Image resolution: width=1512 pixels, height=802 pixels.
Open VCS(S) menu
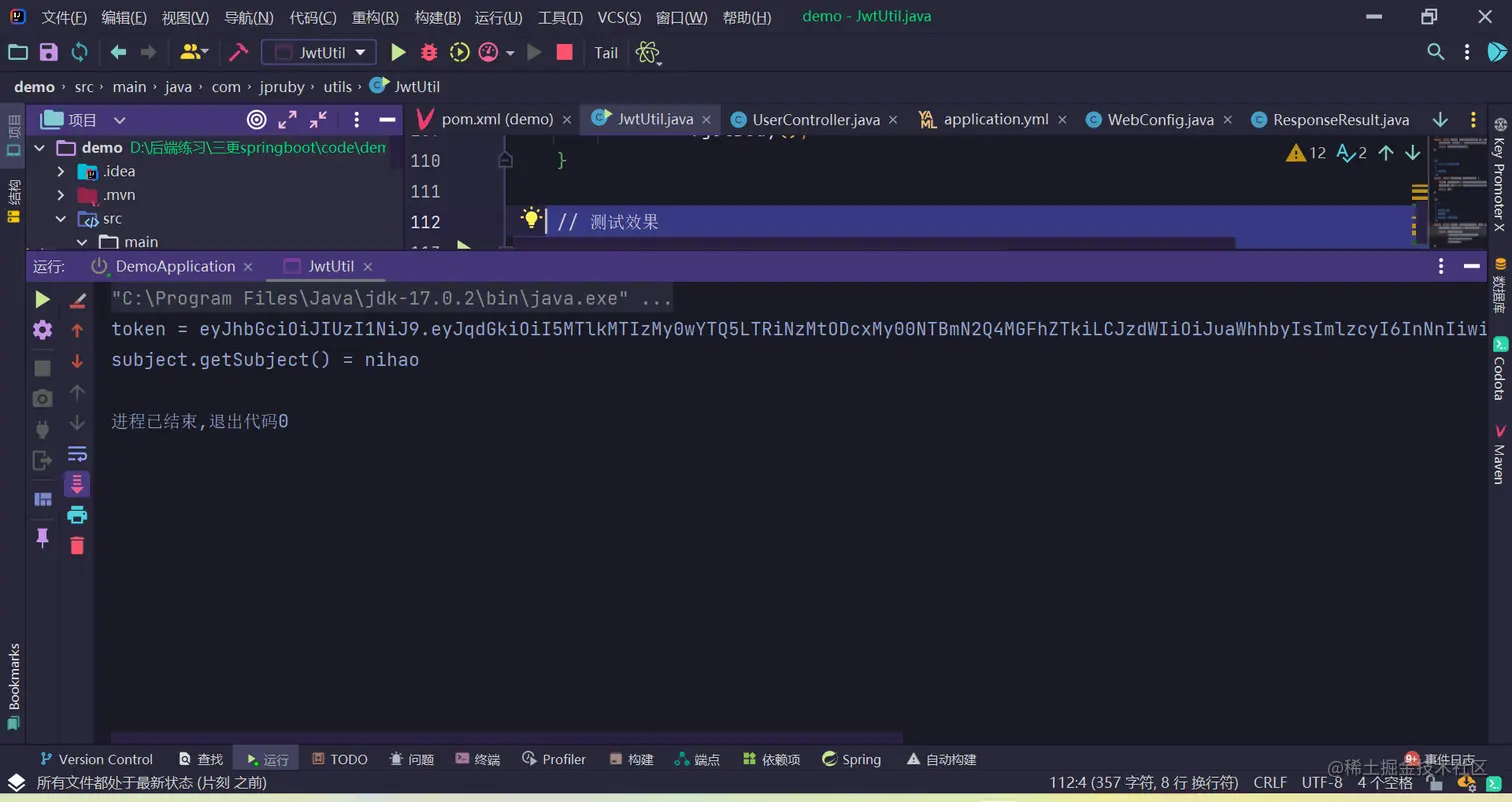click(x=621, y=18)
